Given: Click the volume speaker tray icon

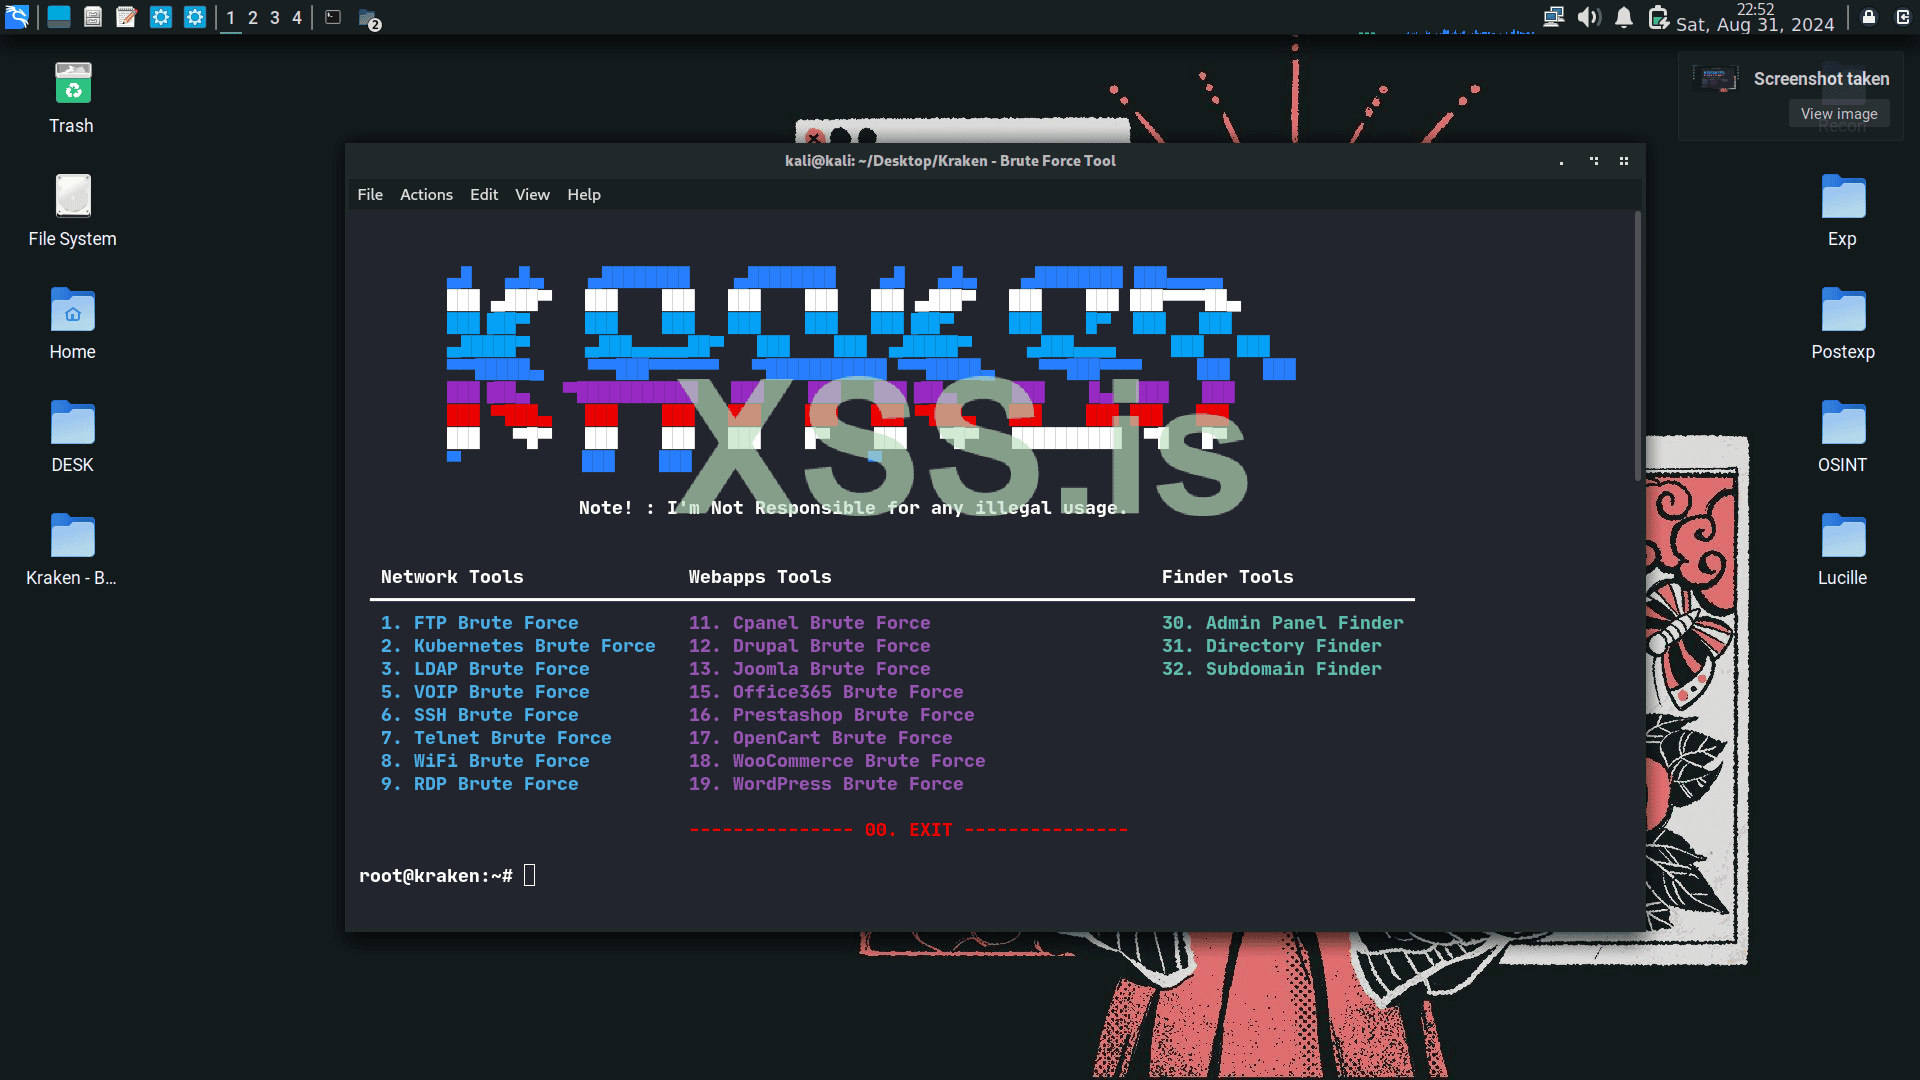Looking at the screenshot, I should point(1589,17).
